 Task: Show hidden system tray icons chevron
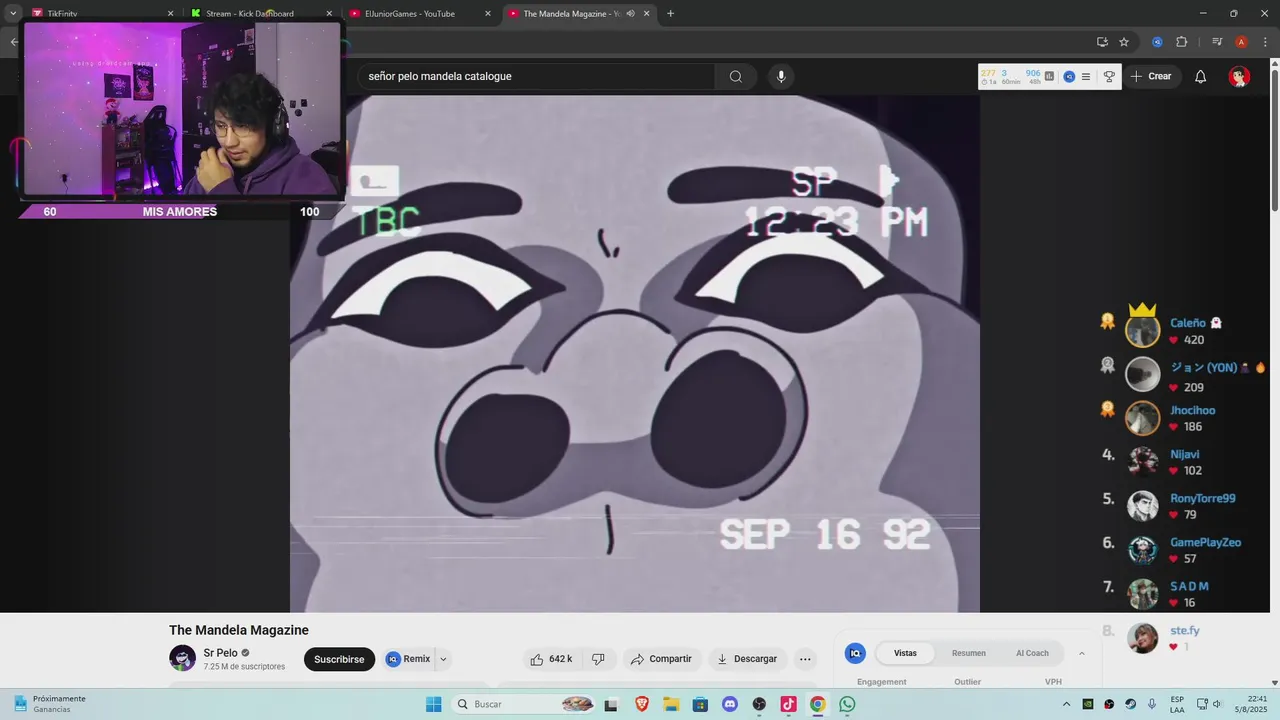(1066, 704)
